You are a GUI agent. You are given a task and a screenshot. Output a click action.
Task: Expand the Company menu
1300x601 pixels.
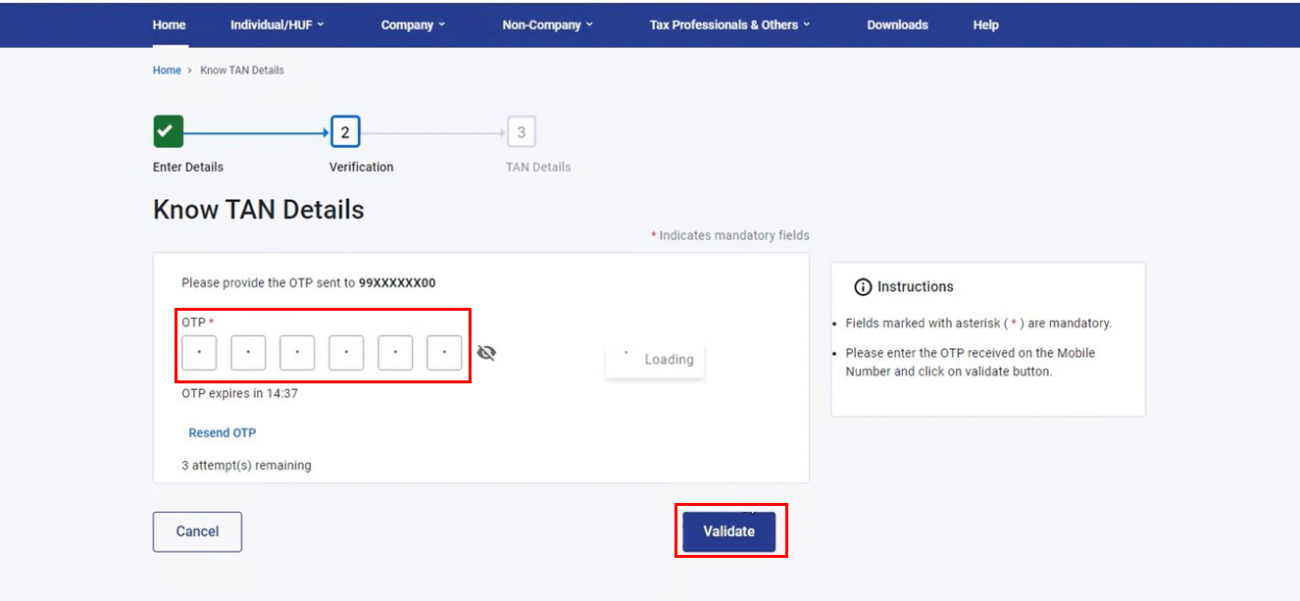tap(412, 24)
